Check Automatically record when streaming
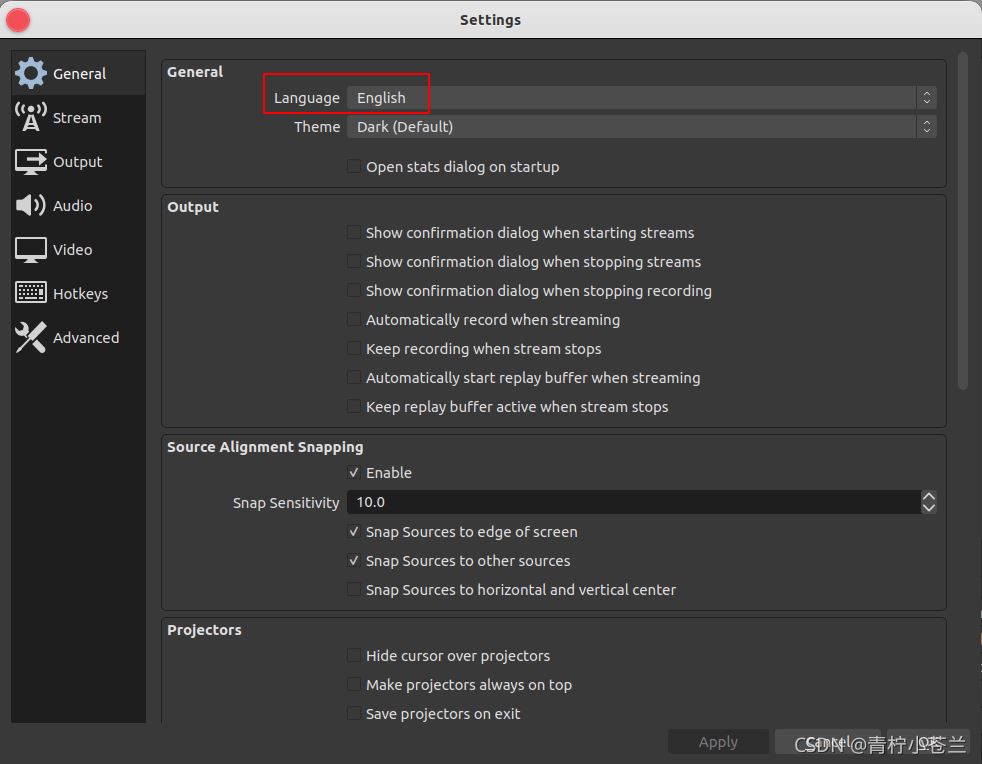 (353, 319)
